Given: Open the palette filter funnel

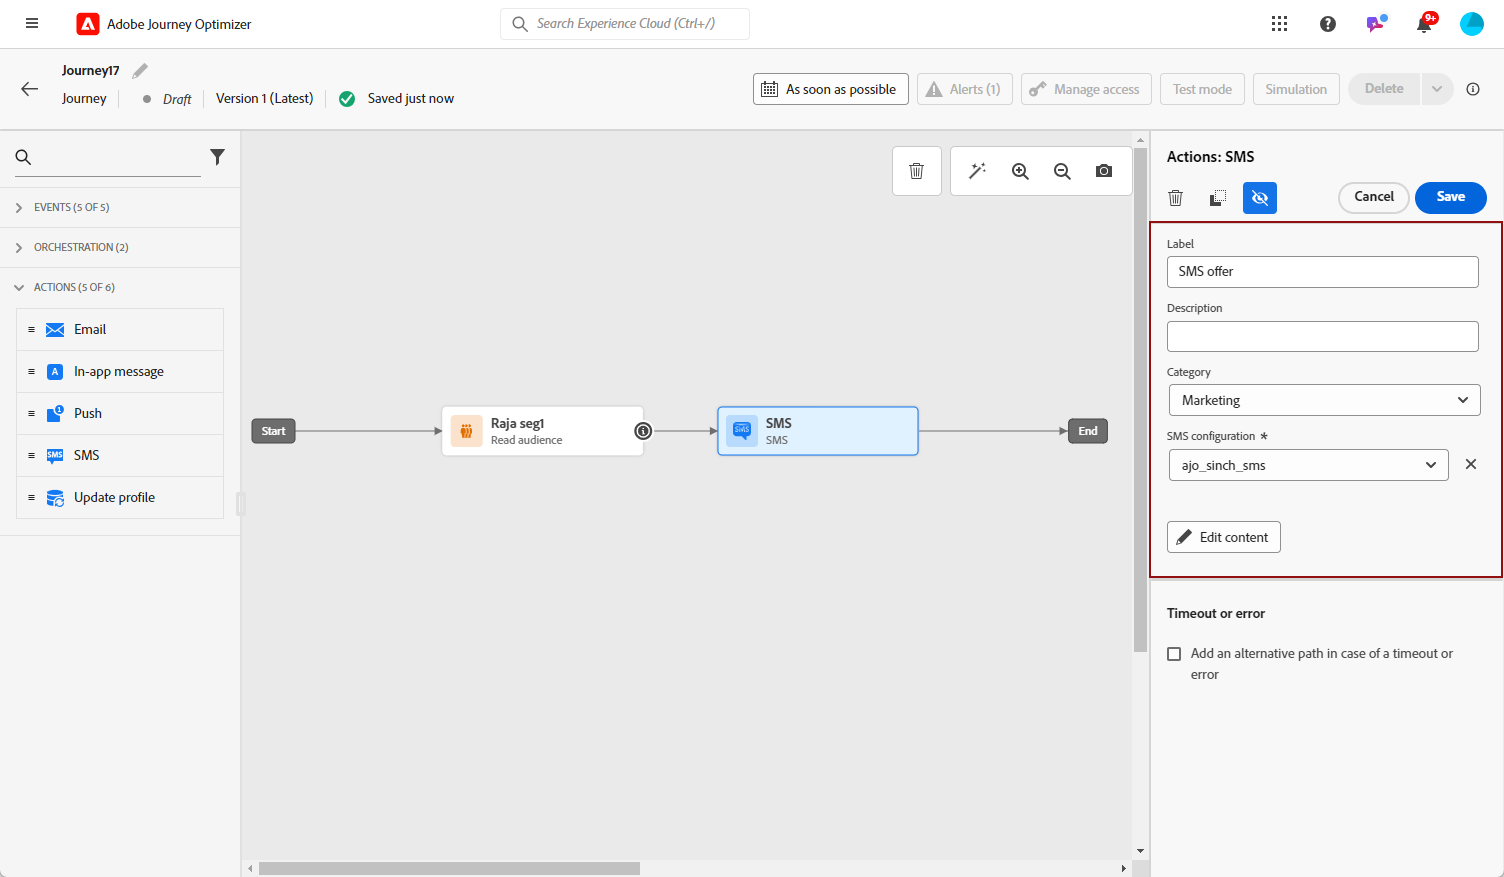Looking at the screenshot, I should click(217, 157).
